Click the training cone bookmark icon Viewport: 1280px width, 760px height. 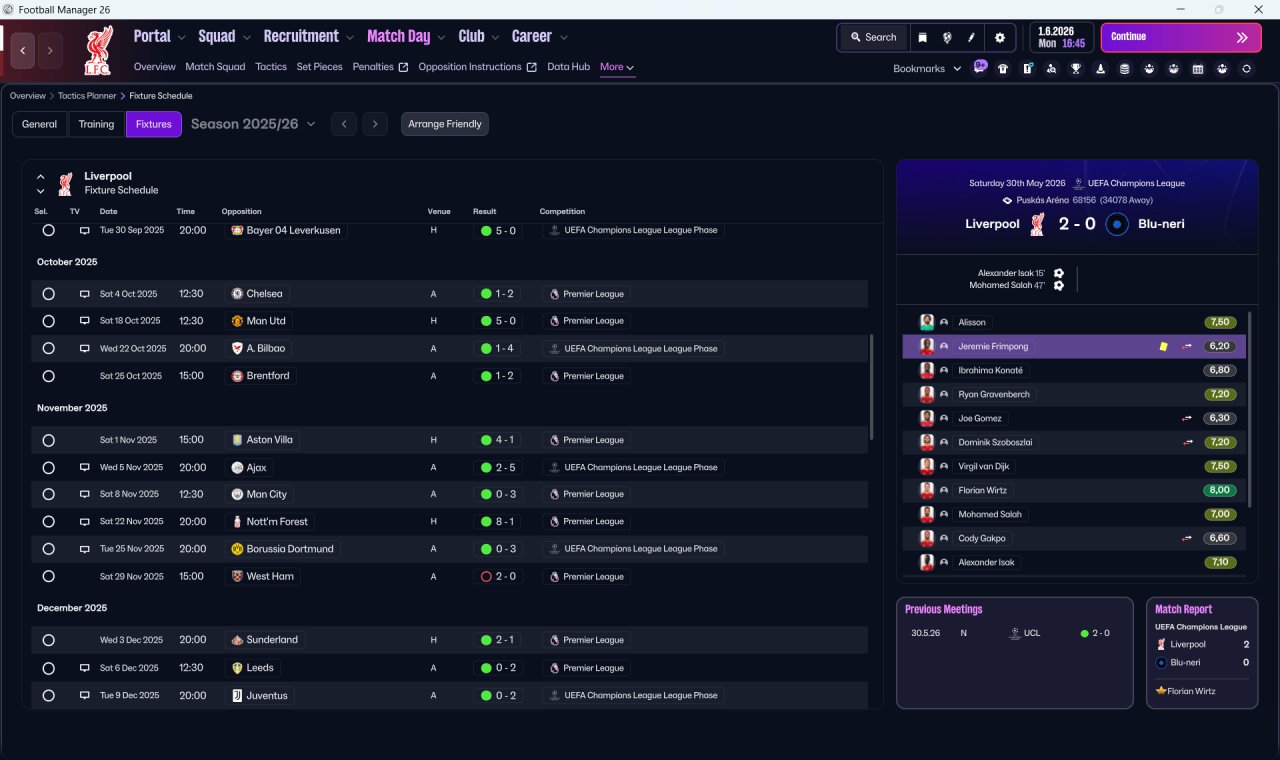tap(1100, 69)
